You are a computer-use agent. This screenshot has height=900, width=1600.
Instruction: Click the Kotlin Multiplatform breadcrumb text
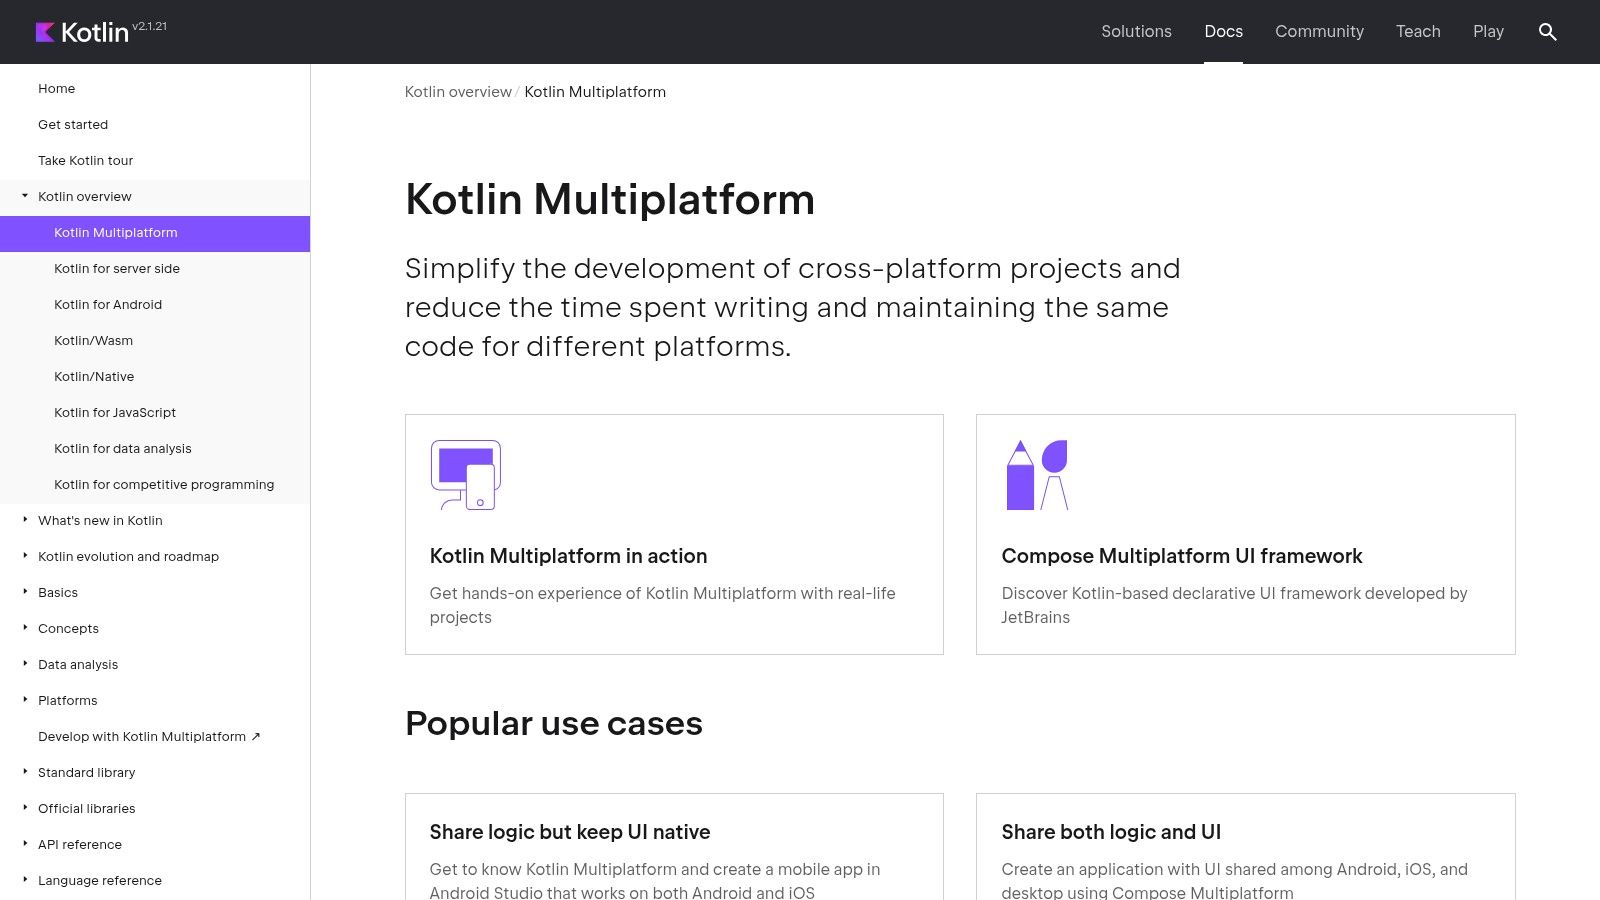point(595,92)
